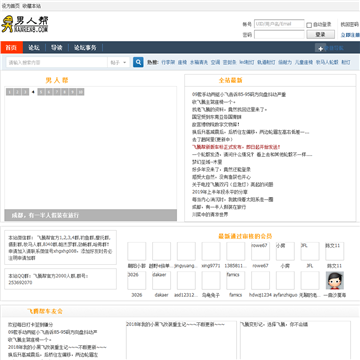Open member dakaer's avatar thumbnail
The height and width of the screenshot is (360, 360).
tap(161, 280)
